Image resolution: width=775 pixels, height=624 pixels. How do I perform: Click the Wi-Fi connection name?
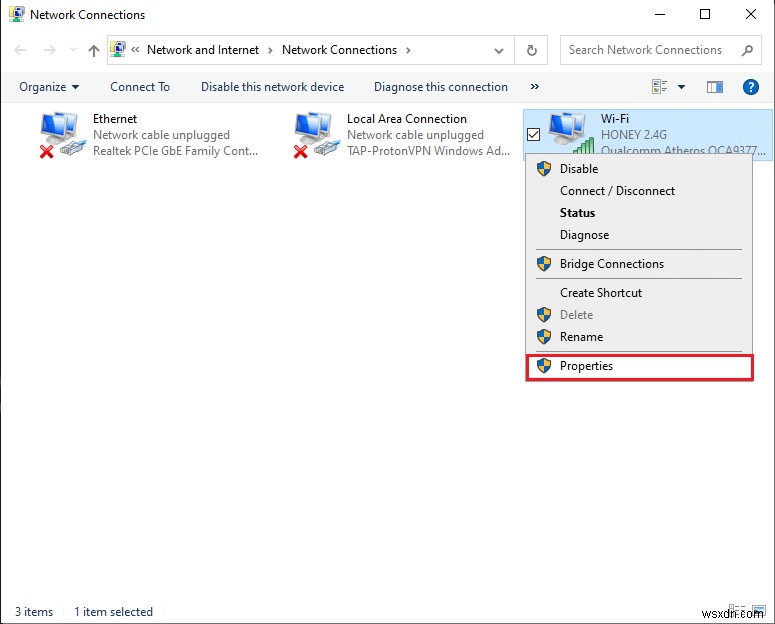tap(614, 119)
